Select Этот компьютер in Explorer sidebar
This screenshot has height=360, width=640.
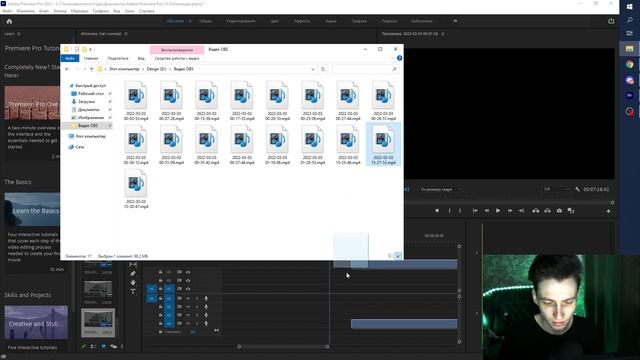pyautogui.click(x=91, y=136)
